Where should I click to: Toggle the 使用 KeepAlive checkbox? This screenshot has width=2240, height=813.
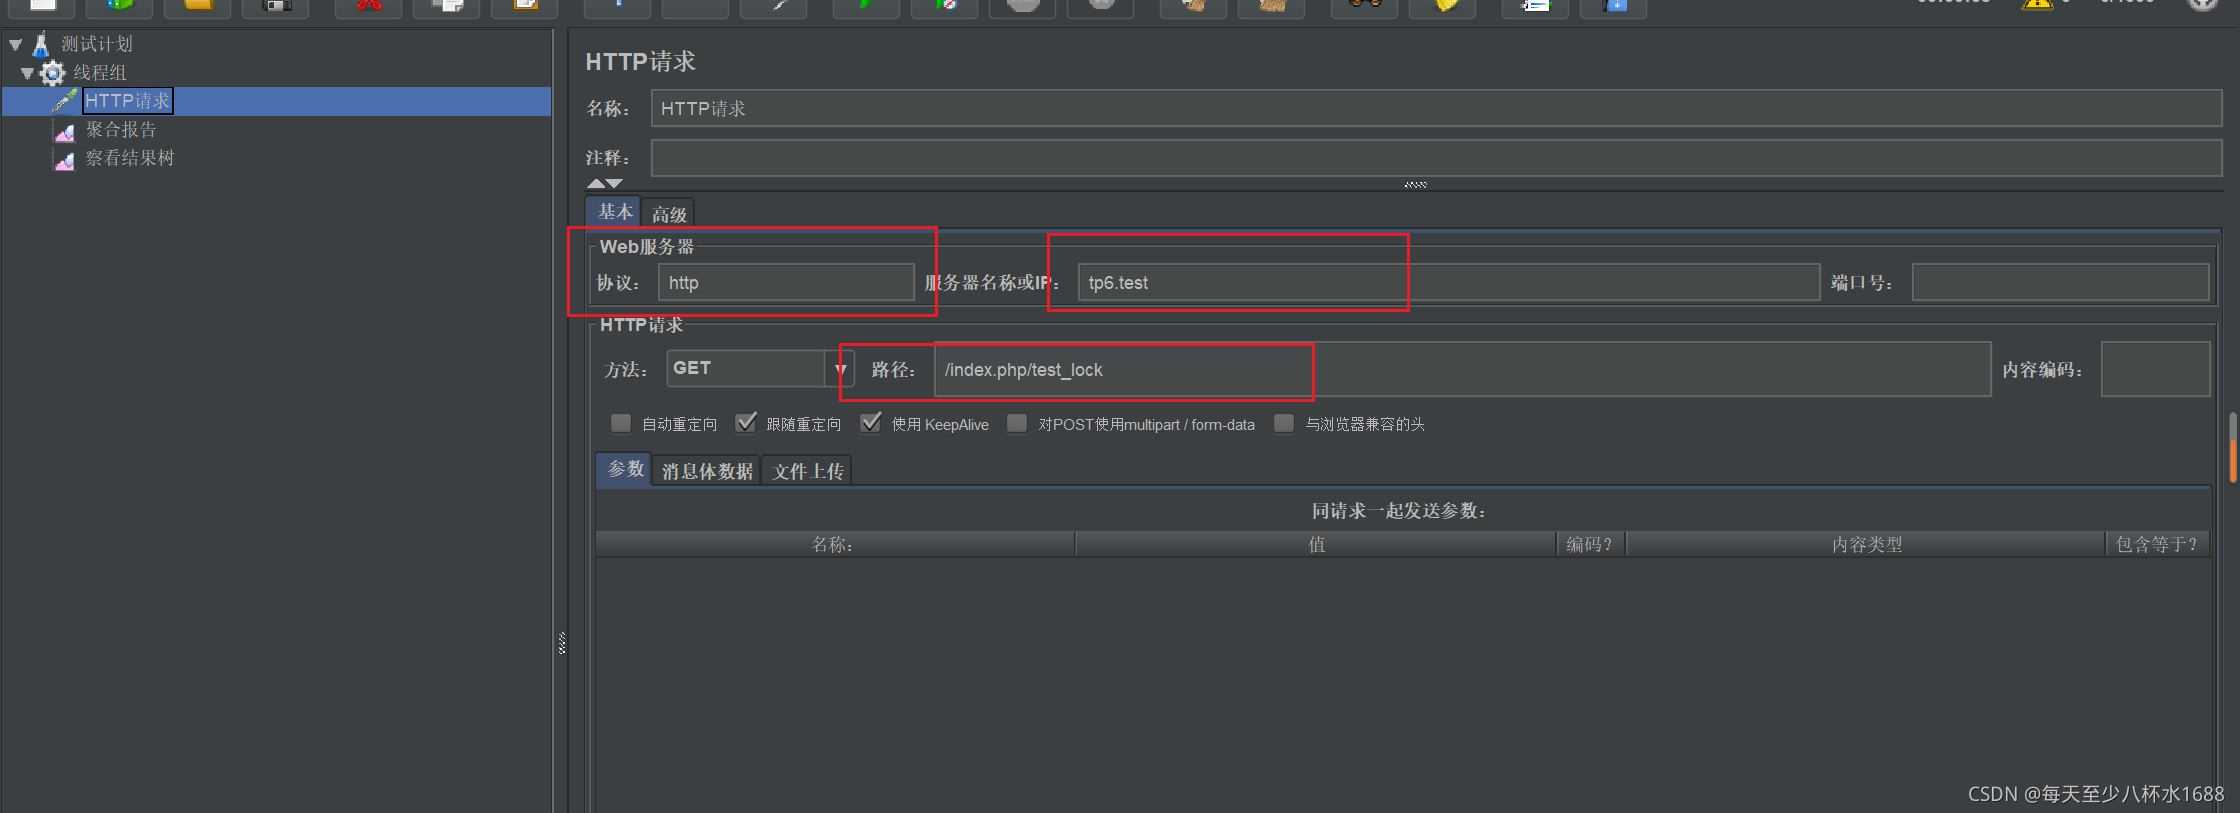[871, 423]
